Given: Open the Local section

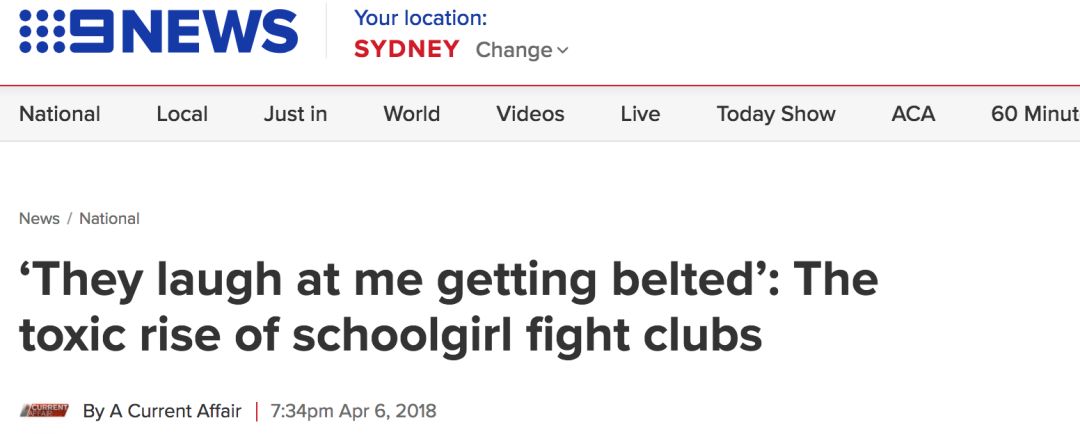Looking at the screenshot, I should [182, 114].
